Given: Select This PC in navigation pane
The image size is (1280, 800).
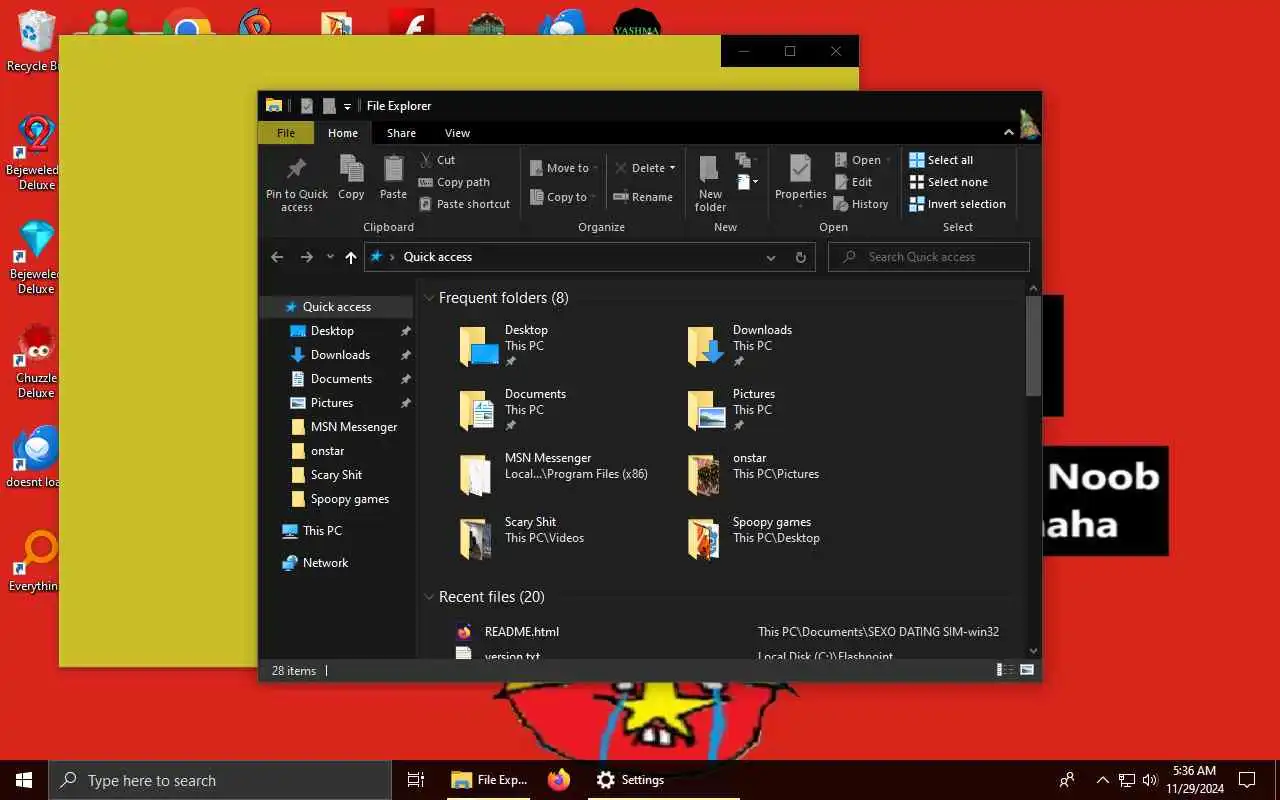Looking at the screenshot, I should pos(322,531).
